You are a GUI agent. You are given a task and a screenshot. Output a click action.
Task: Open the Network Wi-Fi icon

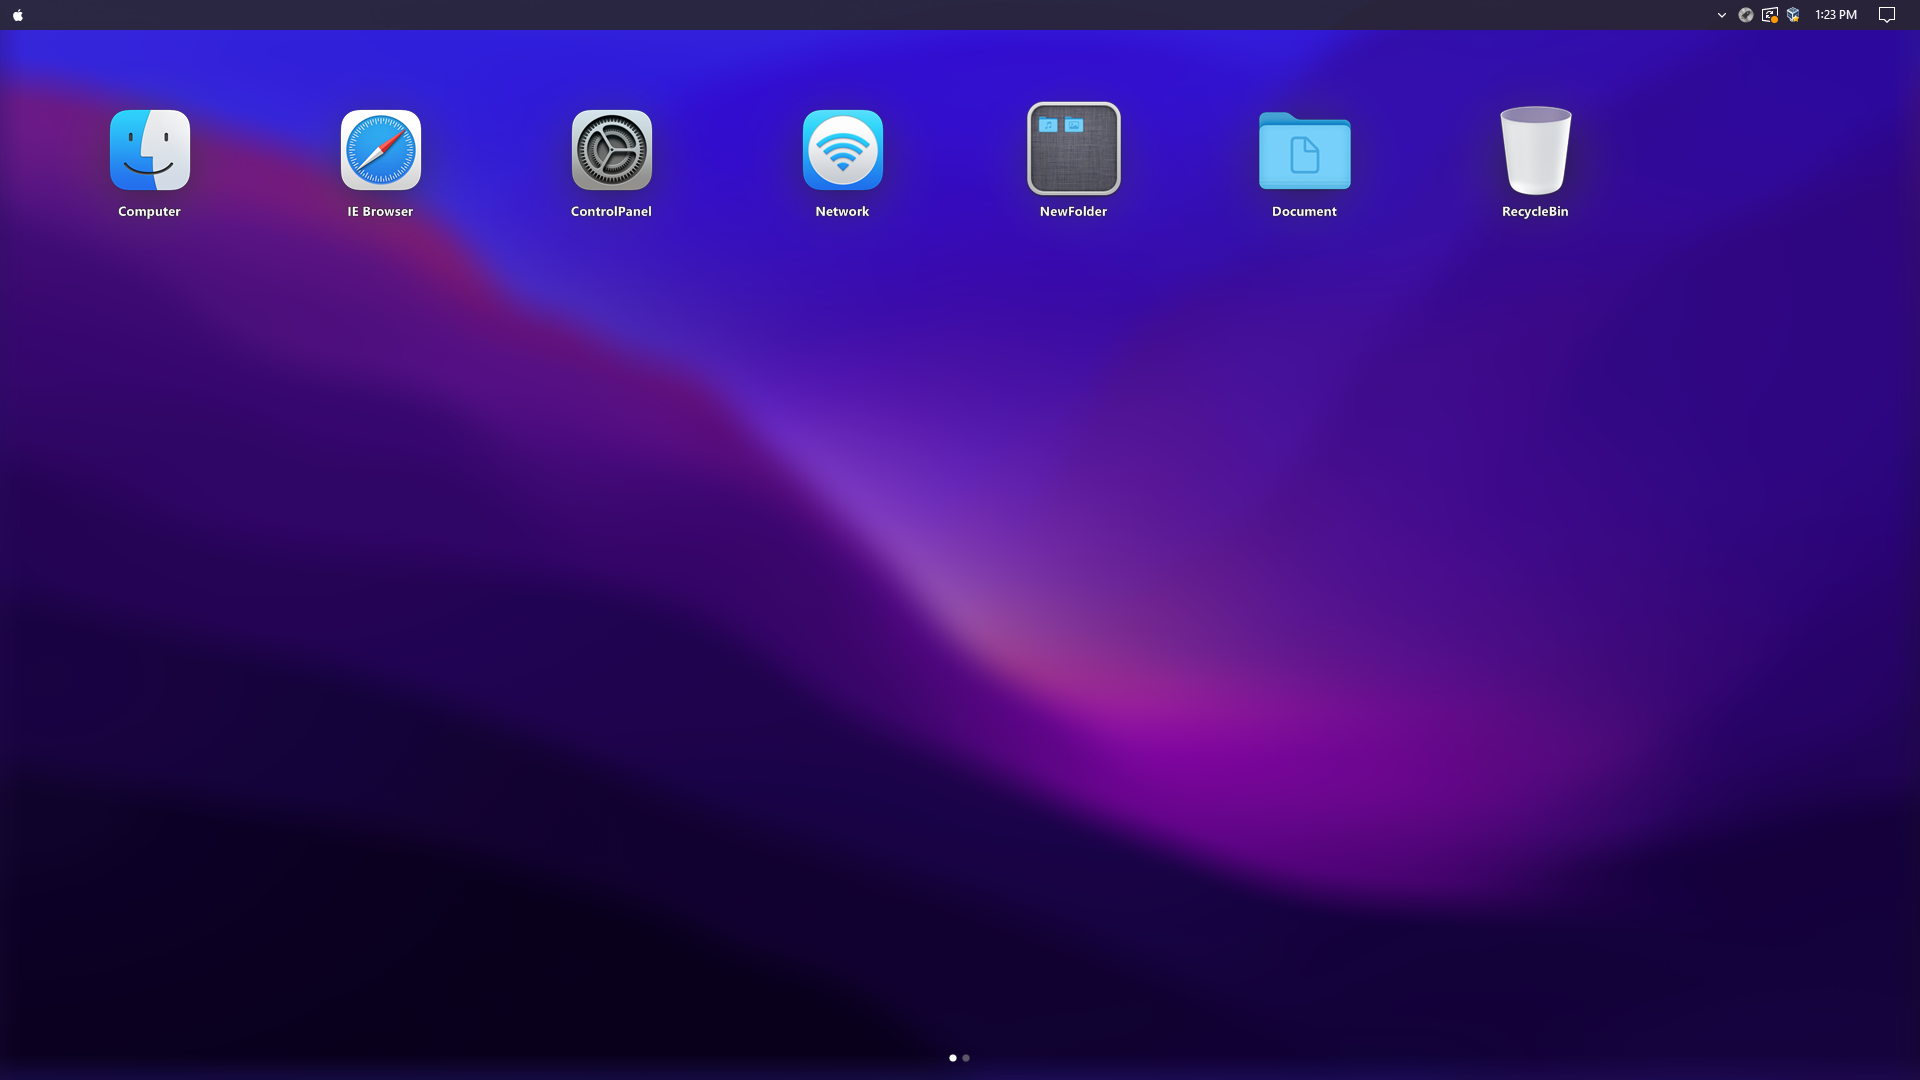tap(843, 150)
